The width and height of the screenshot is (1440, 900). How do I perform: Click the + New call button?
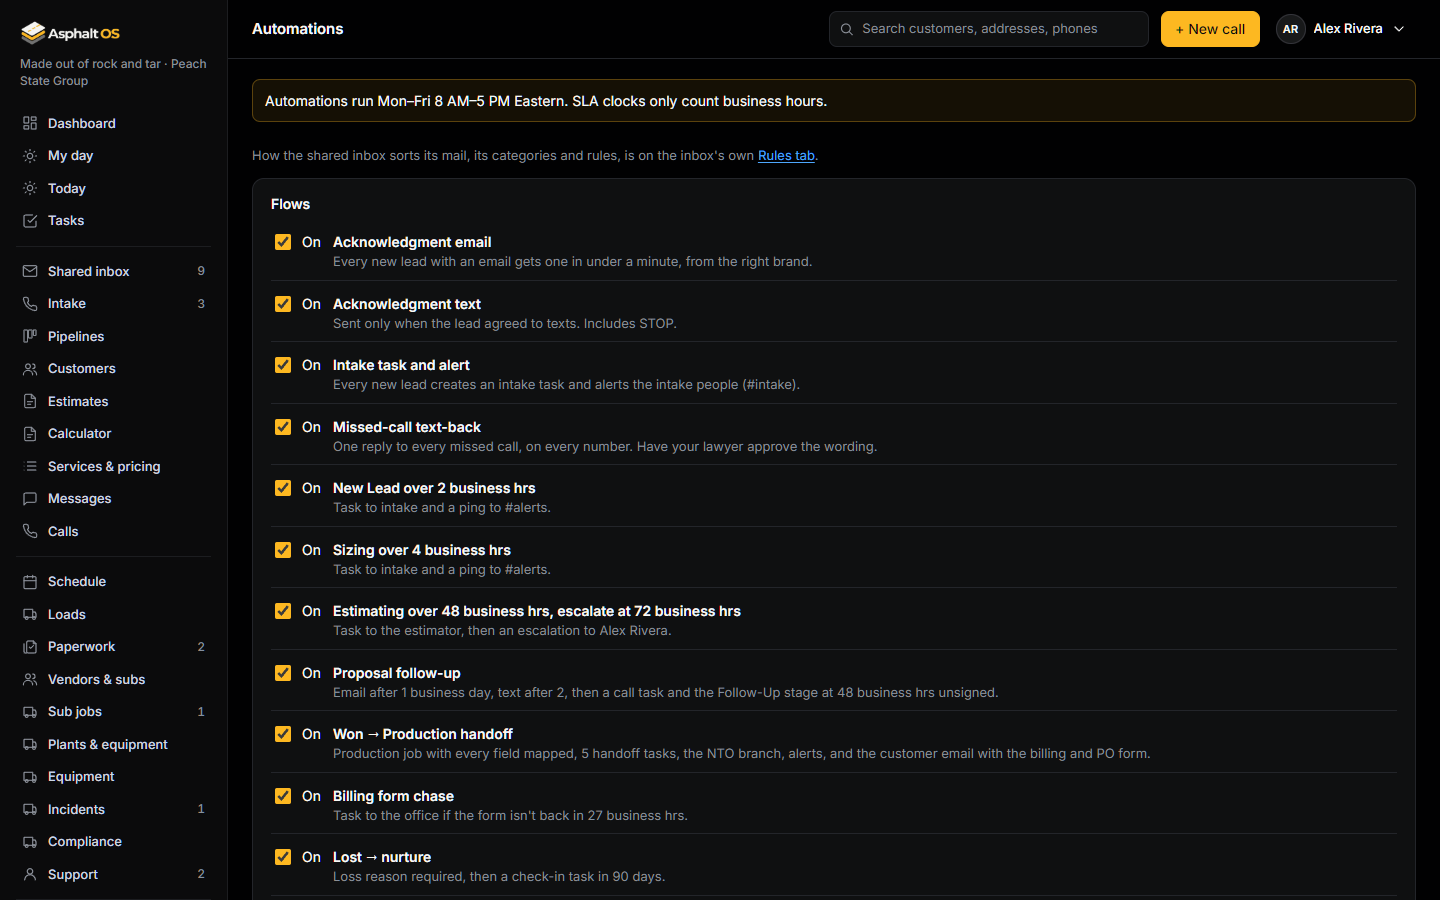coord(1210,29)
